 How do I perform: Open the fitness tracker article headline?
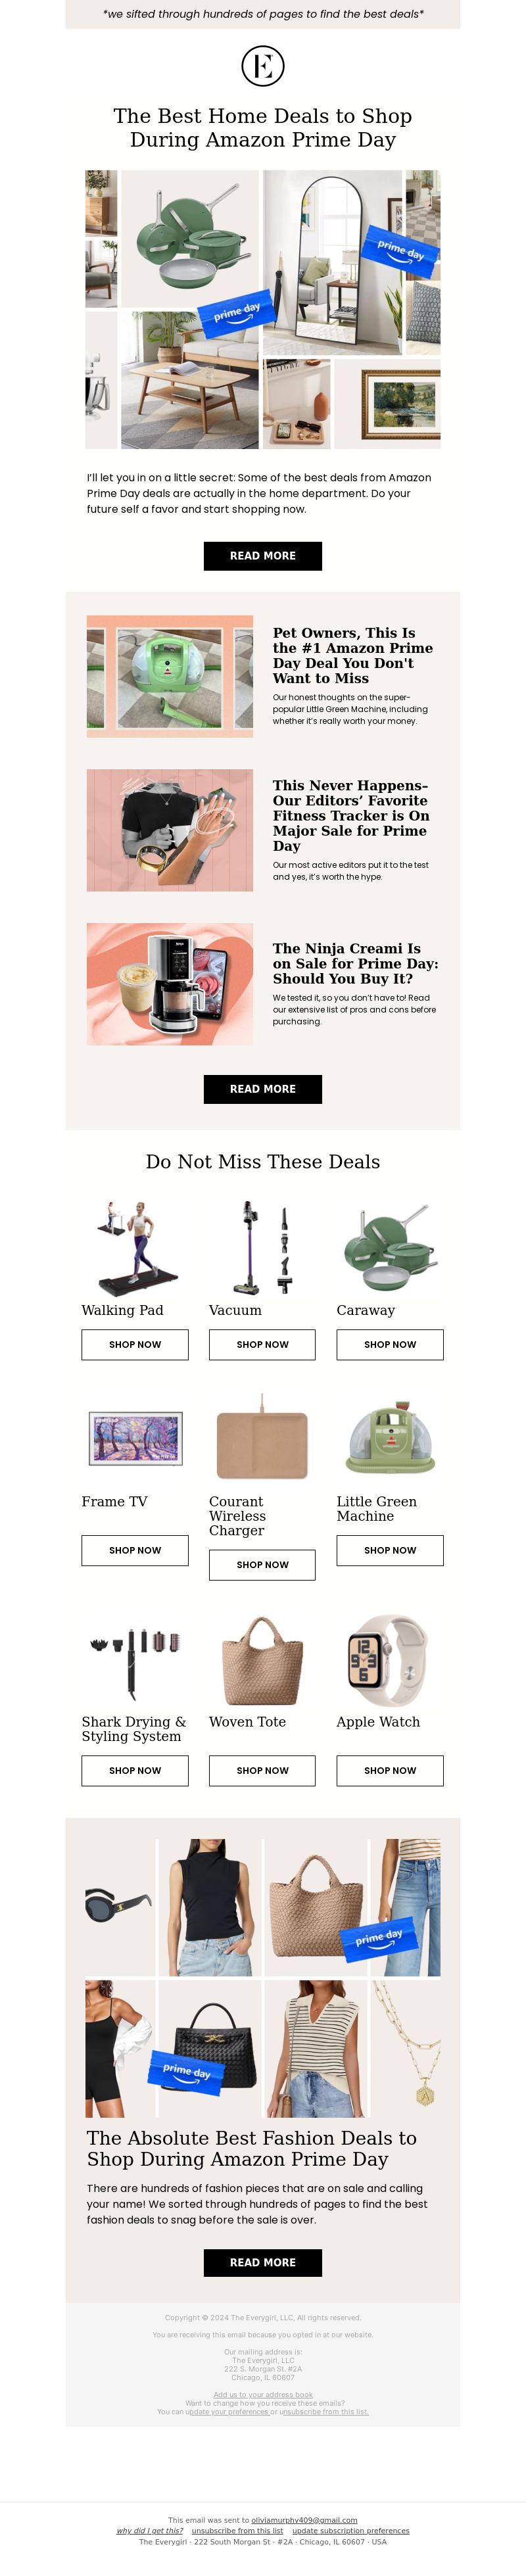click(x=350, y=815)
